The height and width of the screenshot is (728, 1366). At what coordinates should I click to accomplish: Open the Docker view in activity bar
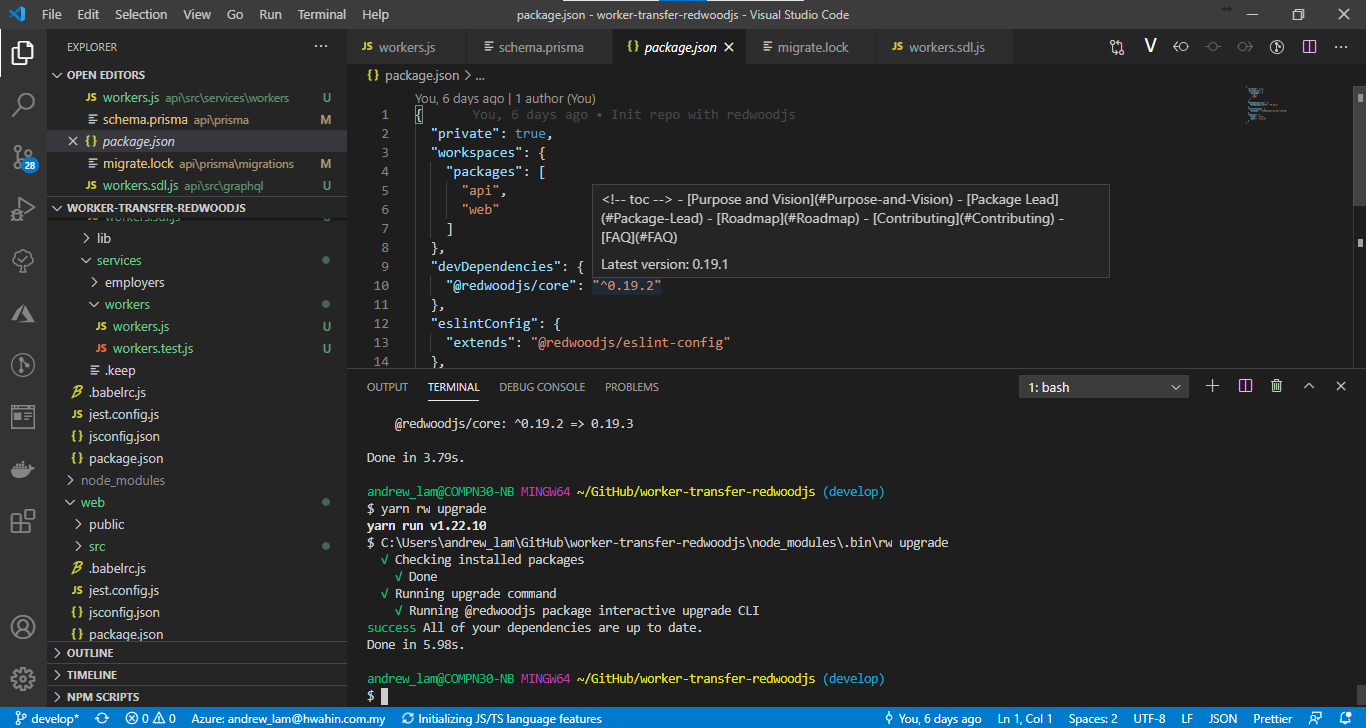(23, 469)
